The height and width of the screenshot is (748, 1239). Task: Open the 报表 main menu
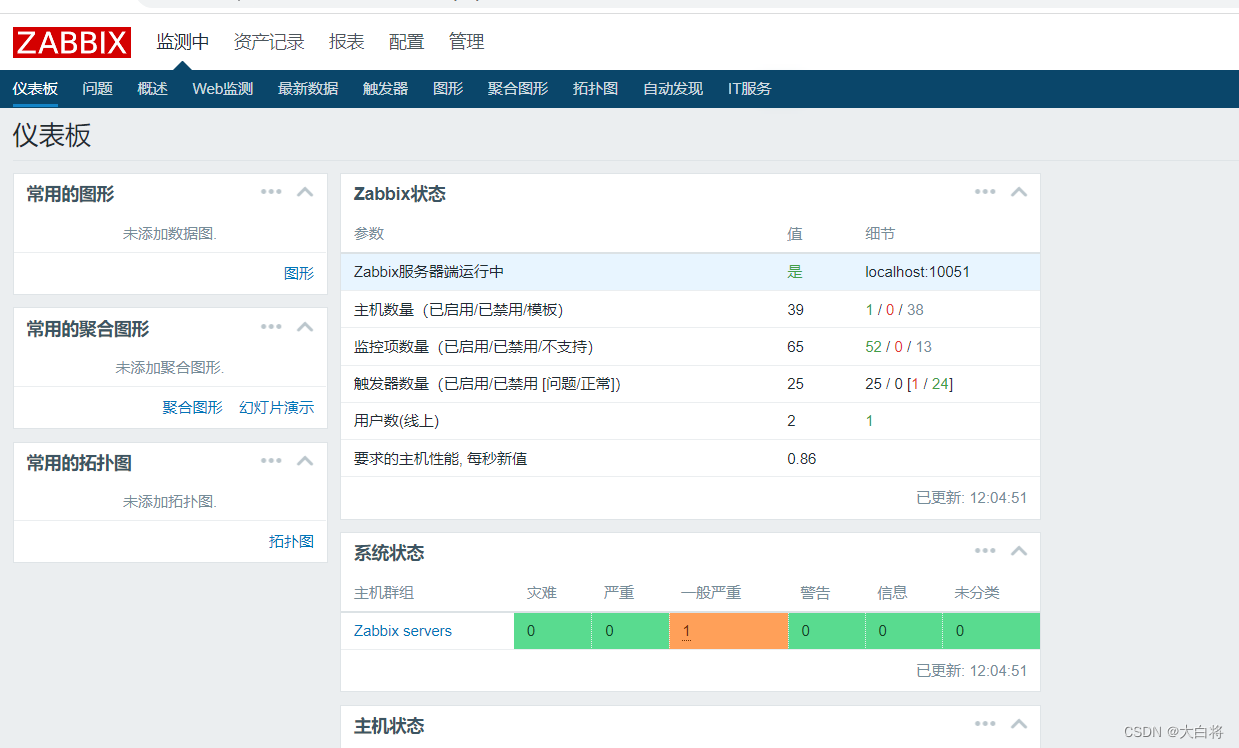point(347,42)
